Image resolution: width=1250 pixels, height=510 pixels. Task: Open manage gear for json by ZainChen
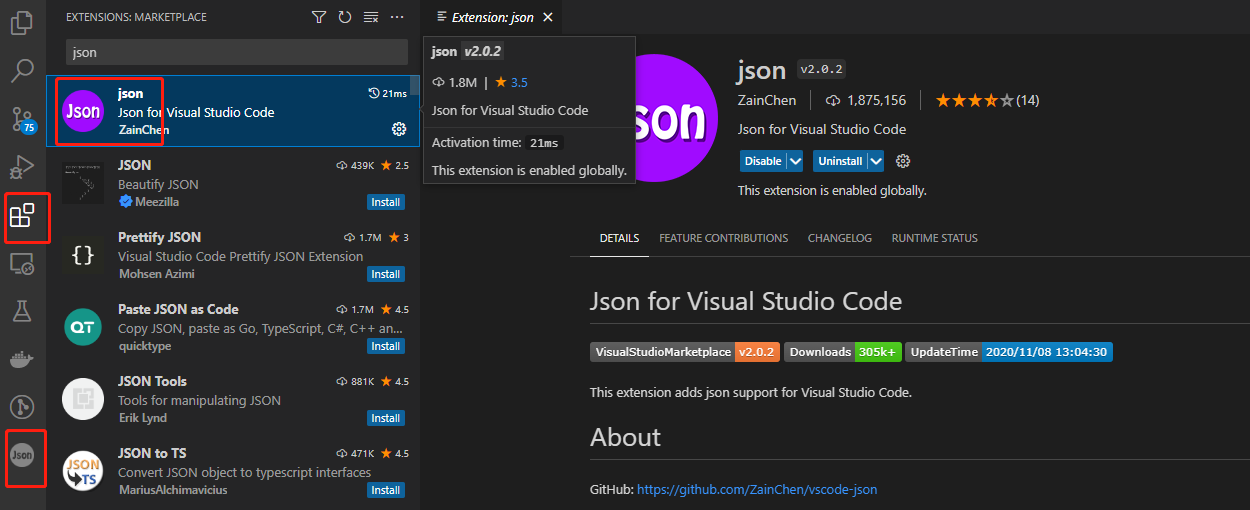(399, 129)
